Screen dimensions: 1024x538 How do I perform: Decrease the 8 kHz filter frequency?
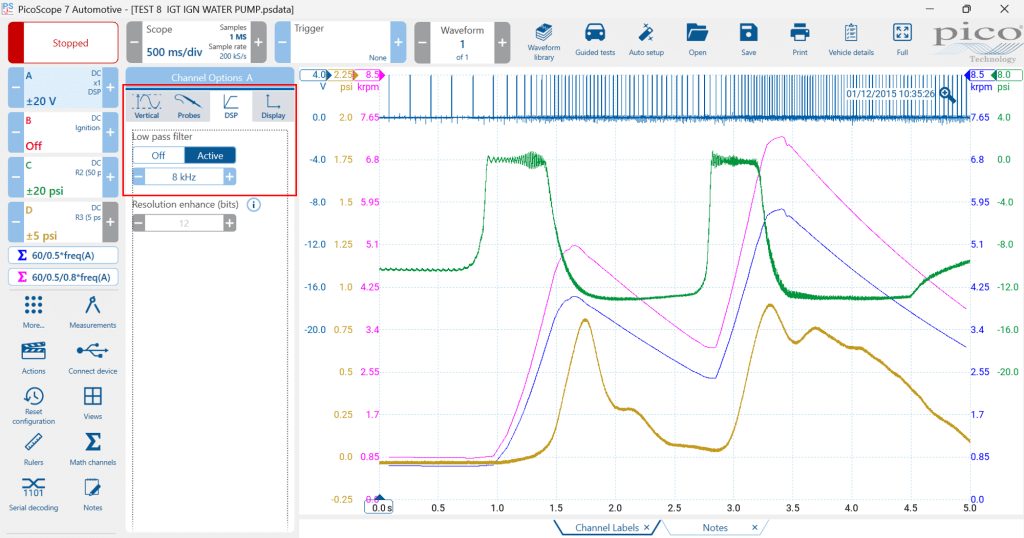tap(138, 177)
